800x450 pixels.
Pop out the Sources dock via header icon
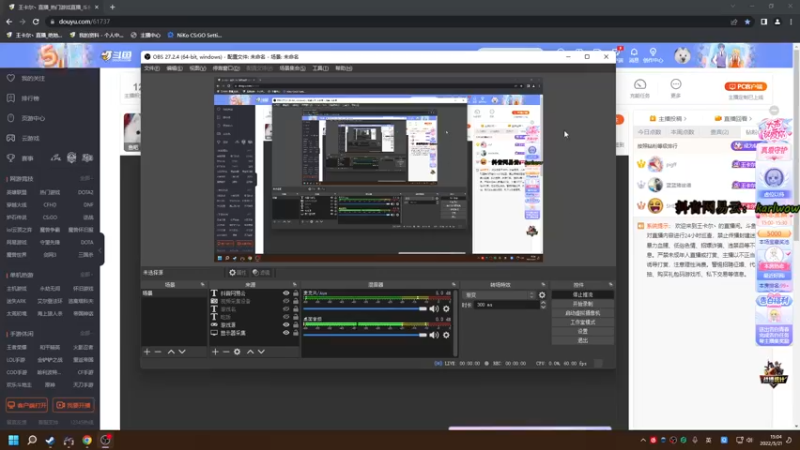294,285
